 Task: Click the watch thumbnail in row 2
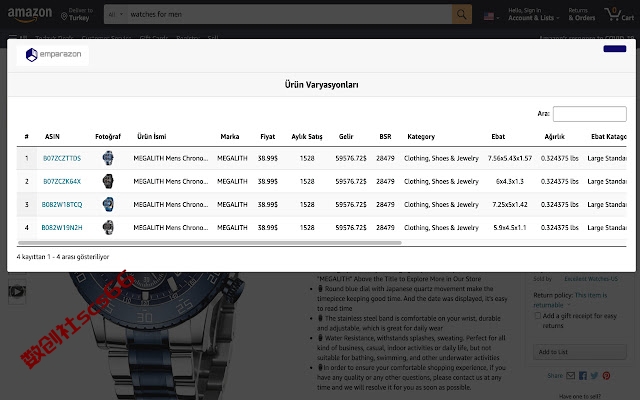108,181
